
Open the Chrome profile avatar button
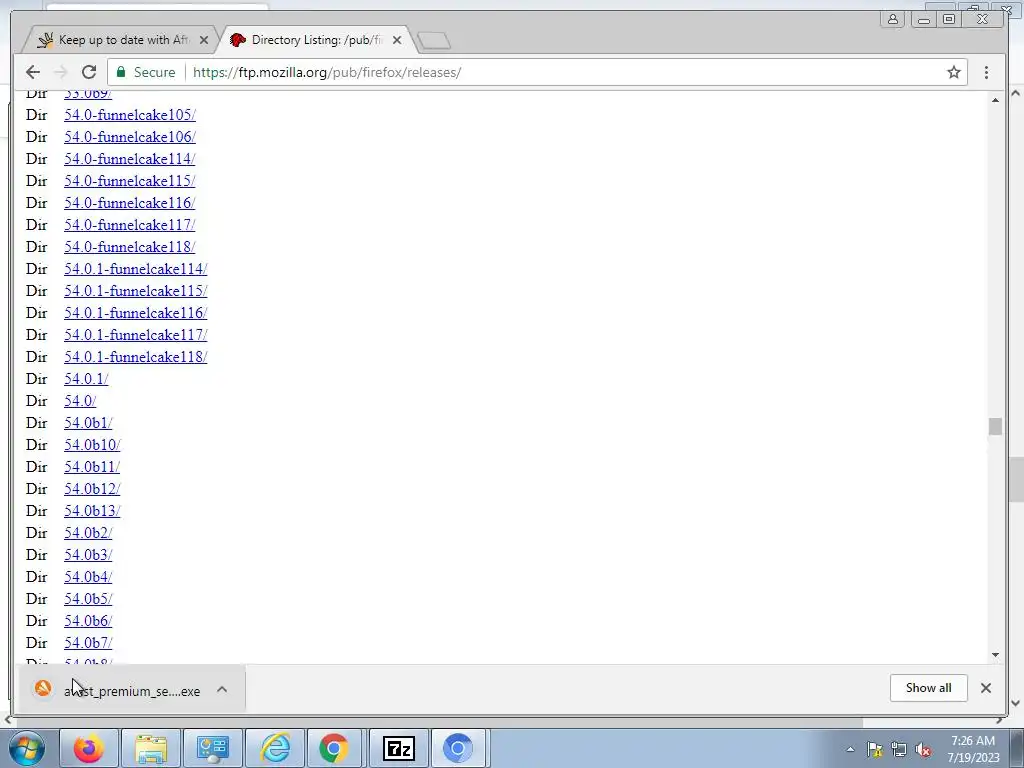[x=892, y=19]
